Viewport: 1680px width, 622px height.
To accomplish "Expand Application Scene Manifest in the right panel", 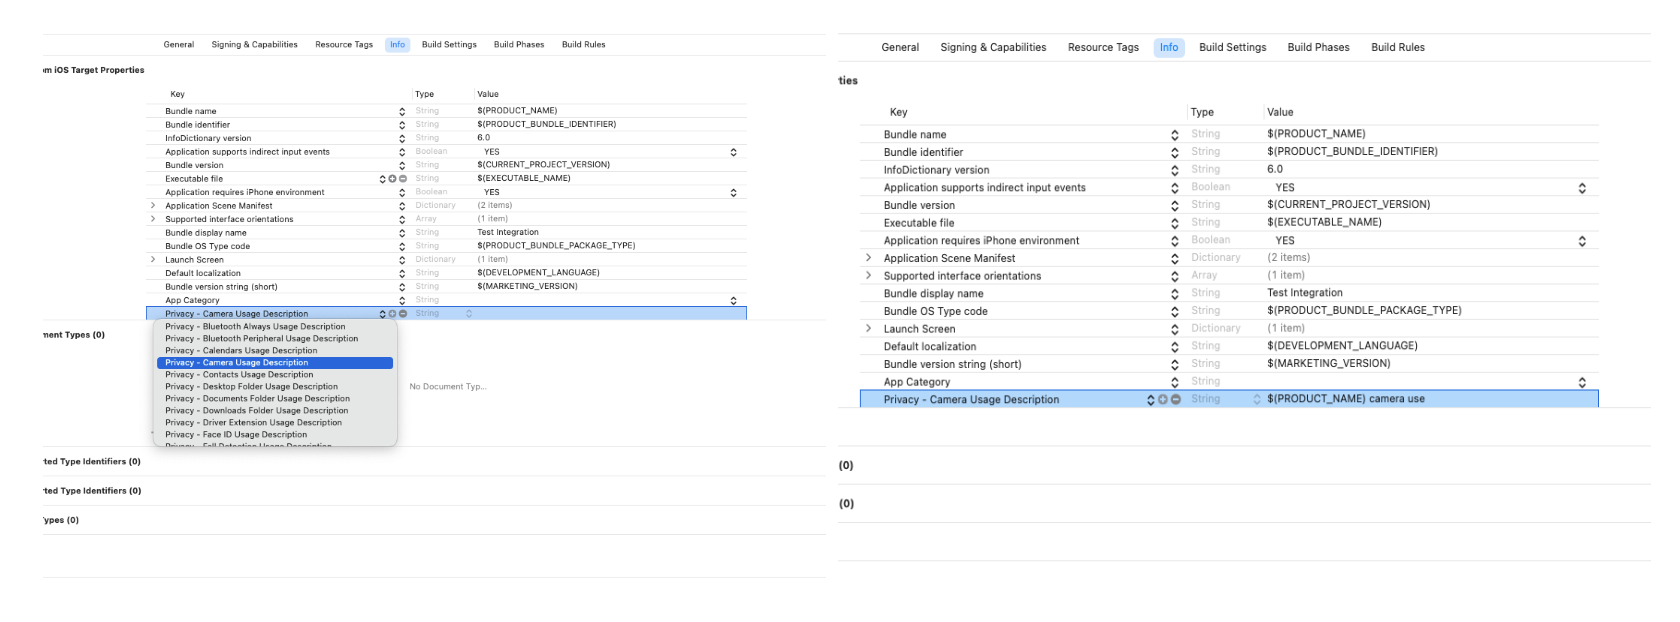I will pyautogui.click(x=868, y=258).
